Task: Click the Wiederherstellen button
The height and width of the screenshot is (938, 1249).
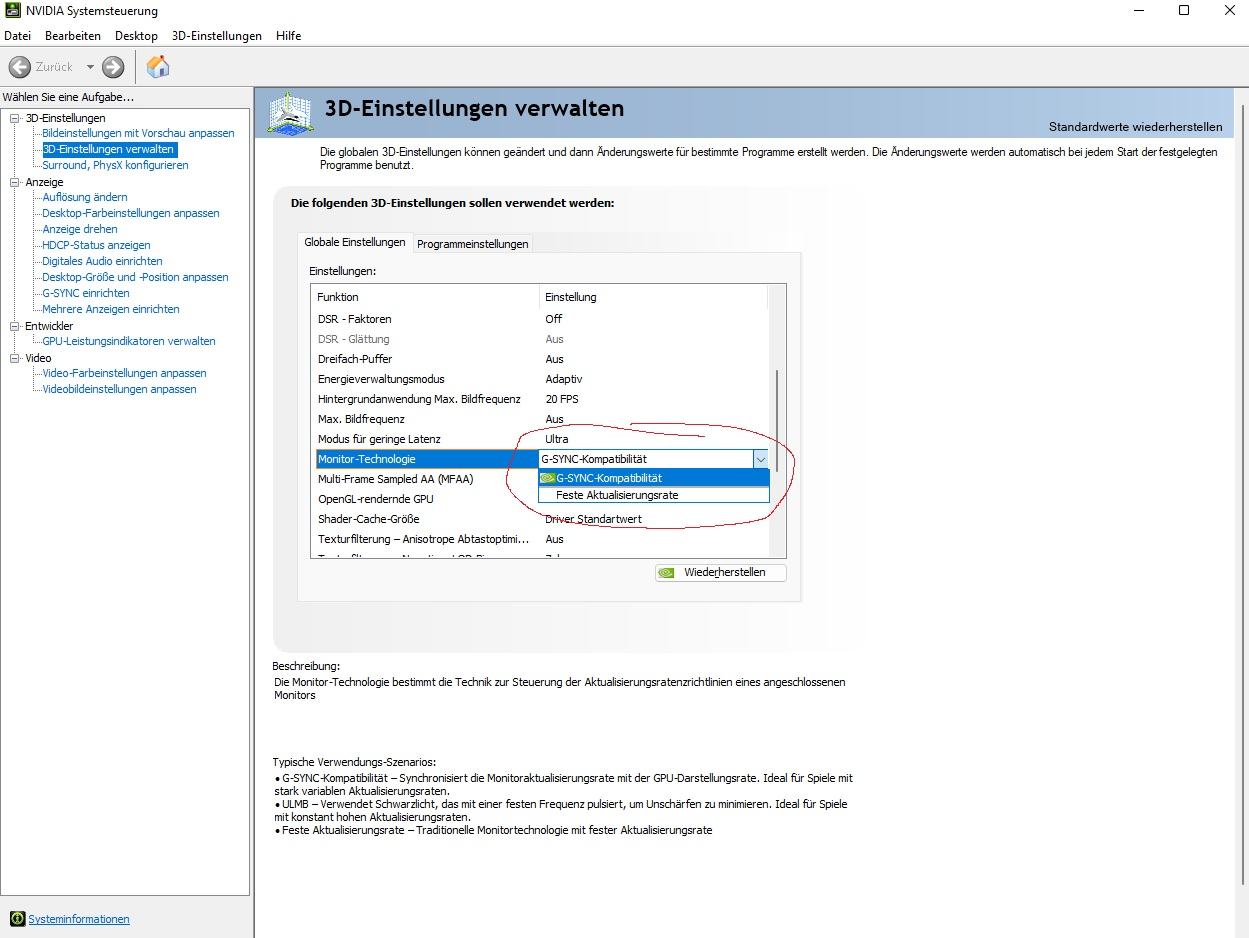Action: [x=720, y=573]
